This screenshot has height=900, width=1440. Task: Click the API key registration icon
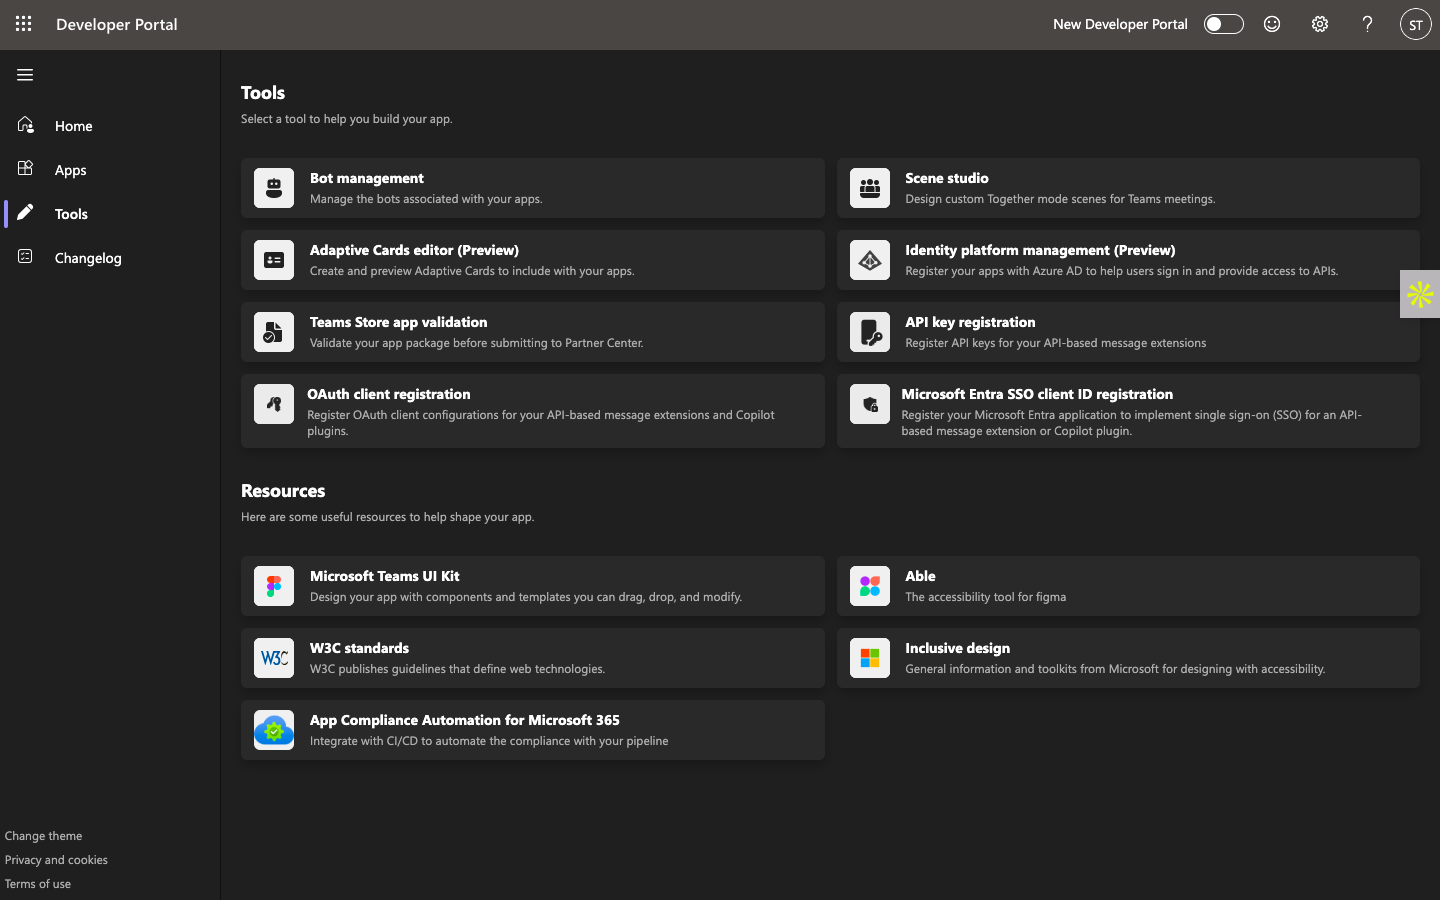(x=869, y=332)
